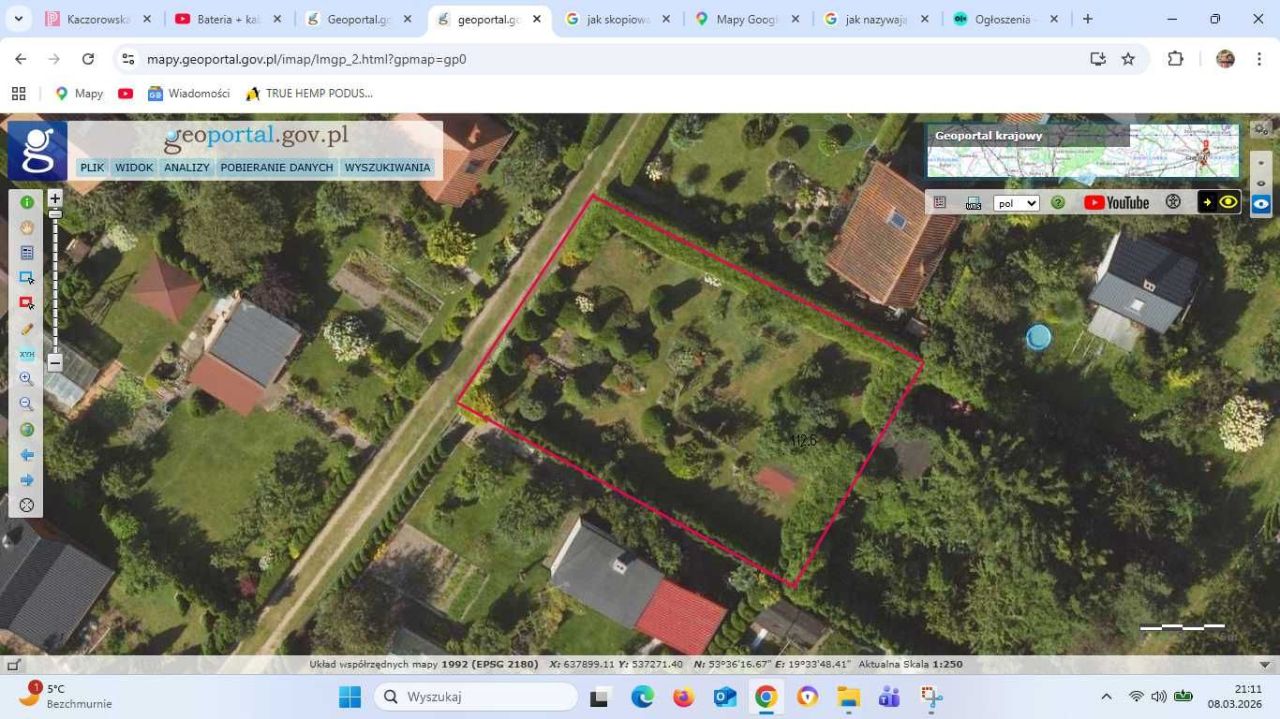Open the Chrome three-dot menu
This screenshot has height=719, width=1280.
pyautogui.click(x=1257, y=59)
